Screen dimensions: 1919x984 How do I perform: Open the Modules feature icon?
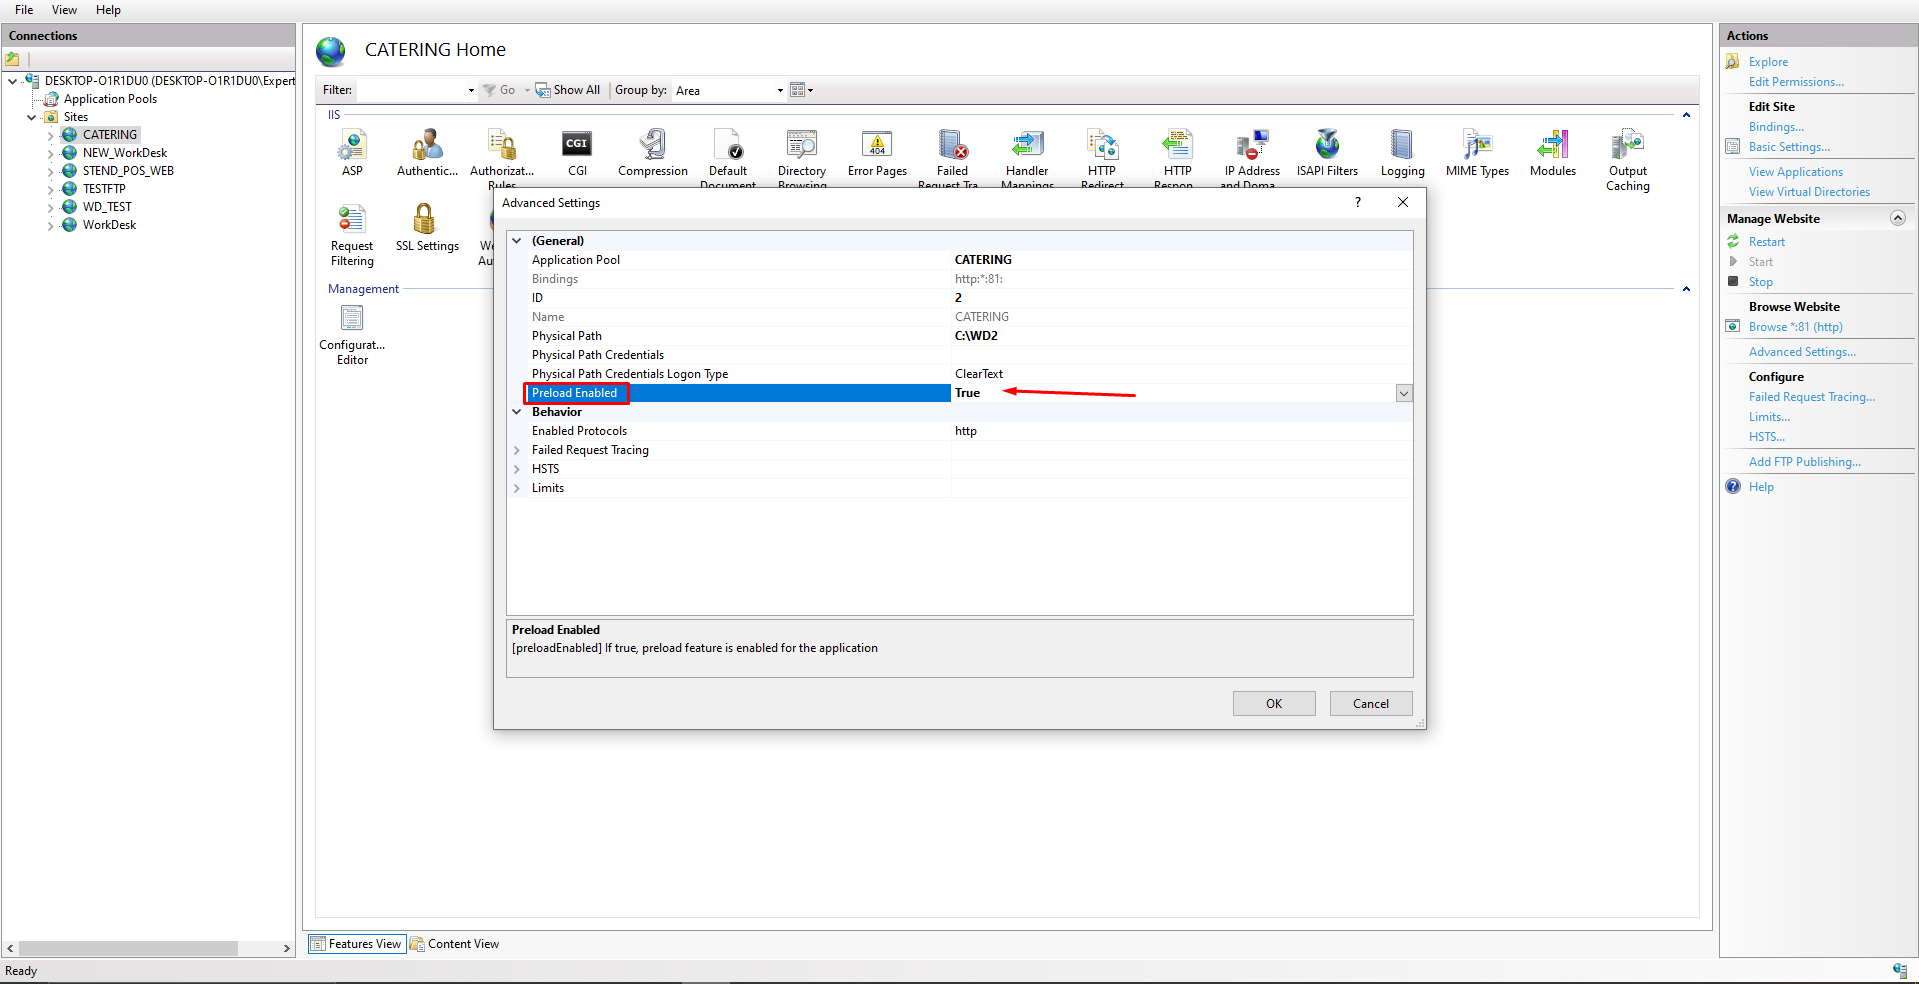coord(1552,147)
